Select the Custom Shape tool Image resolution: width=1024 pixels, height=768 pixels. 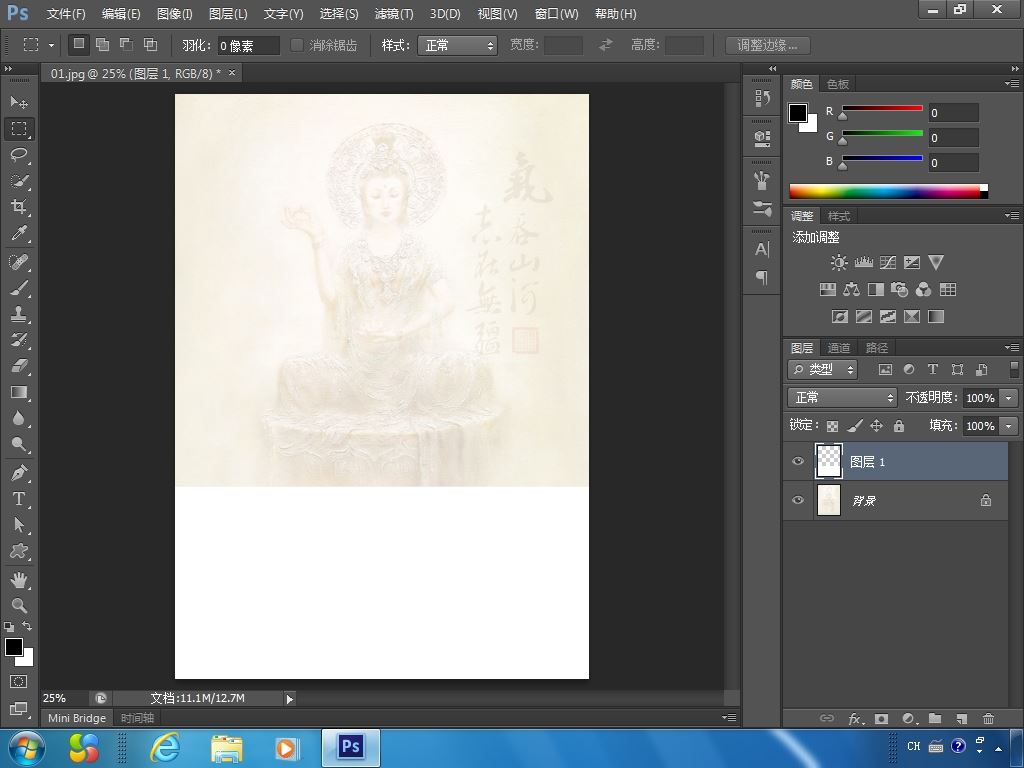19,551
